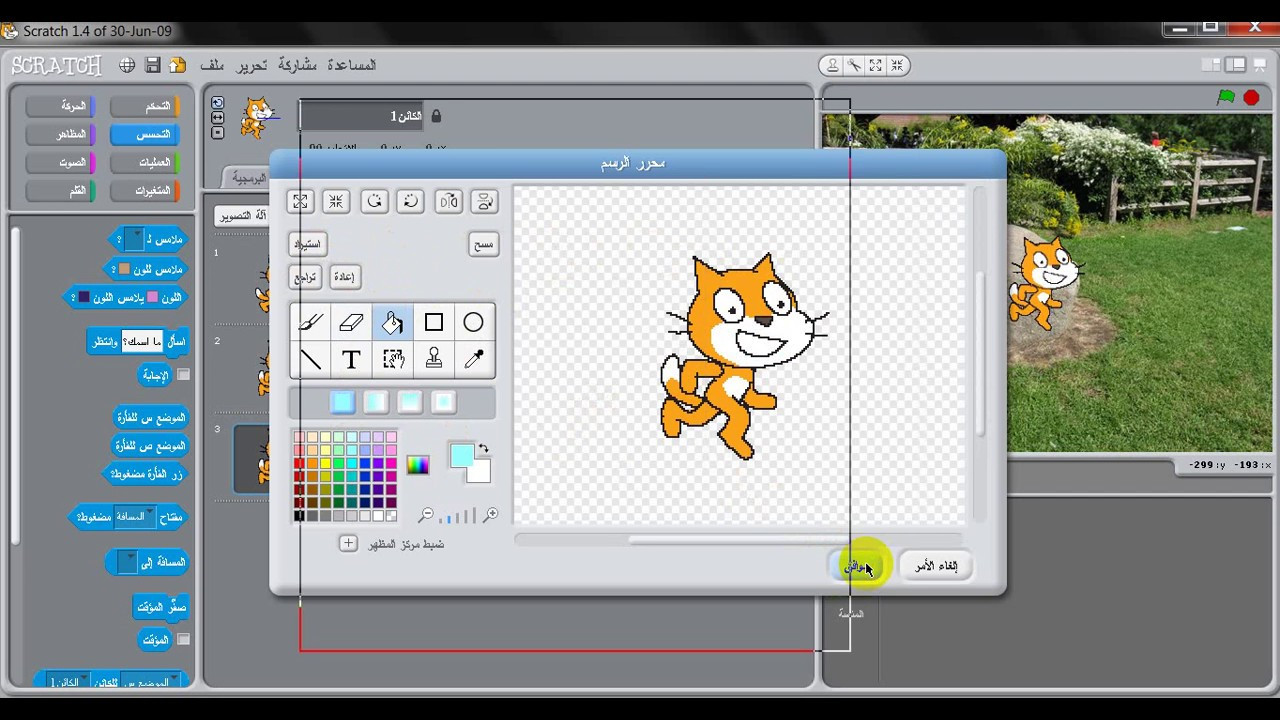
Task: Click the إلغاء الأمر cancel button
Action: [936, 566]
